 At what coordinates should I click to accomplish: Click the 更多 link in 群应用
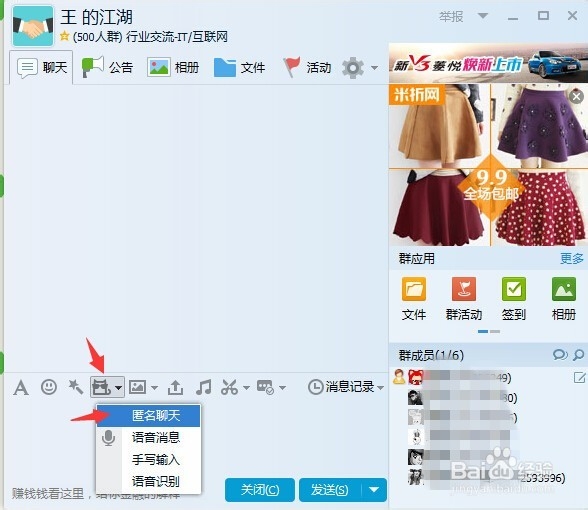(572, 258)
